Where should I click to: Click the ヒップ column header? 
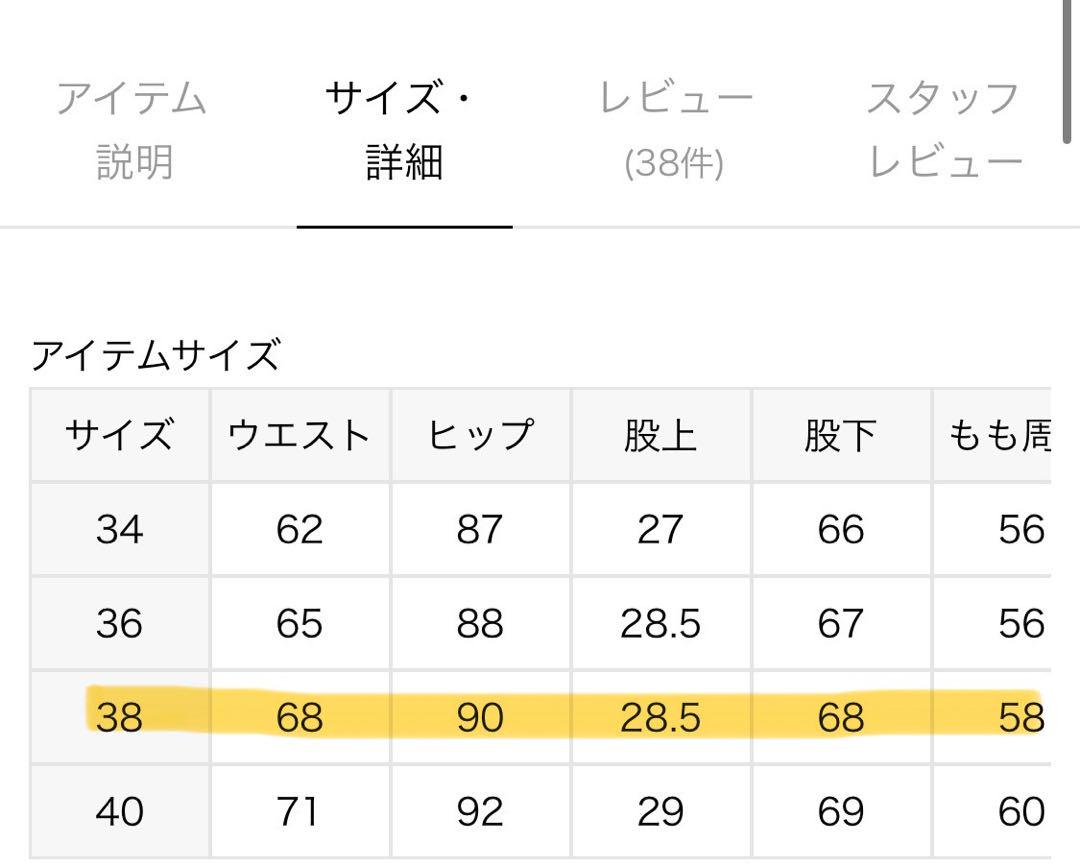(x=481, y=435)
